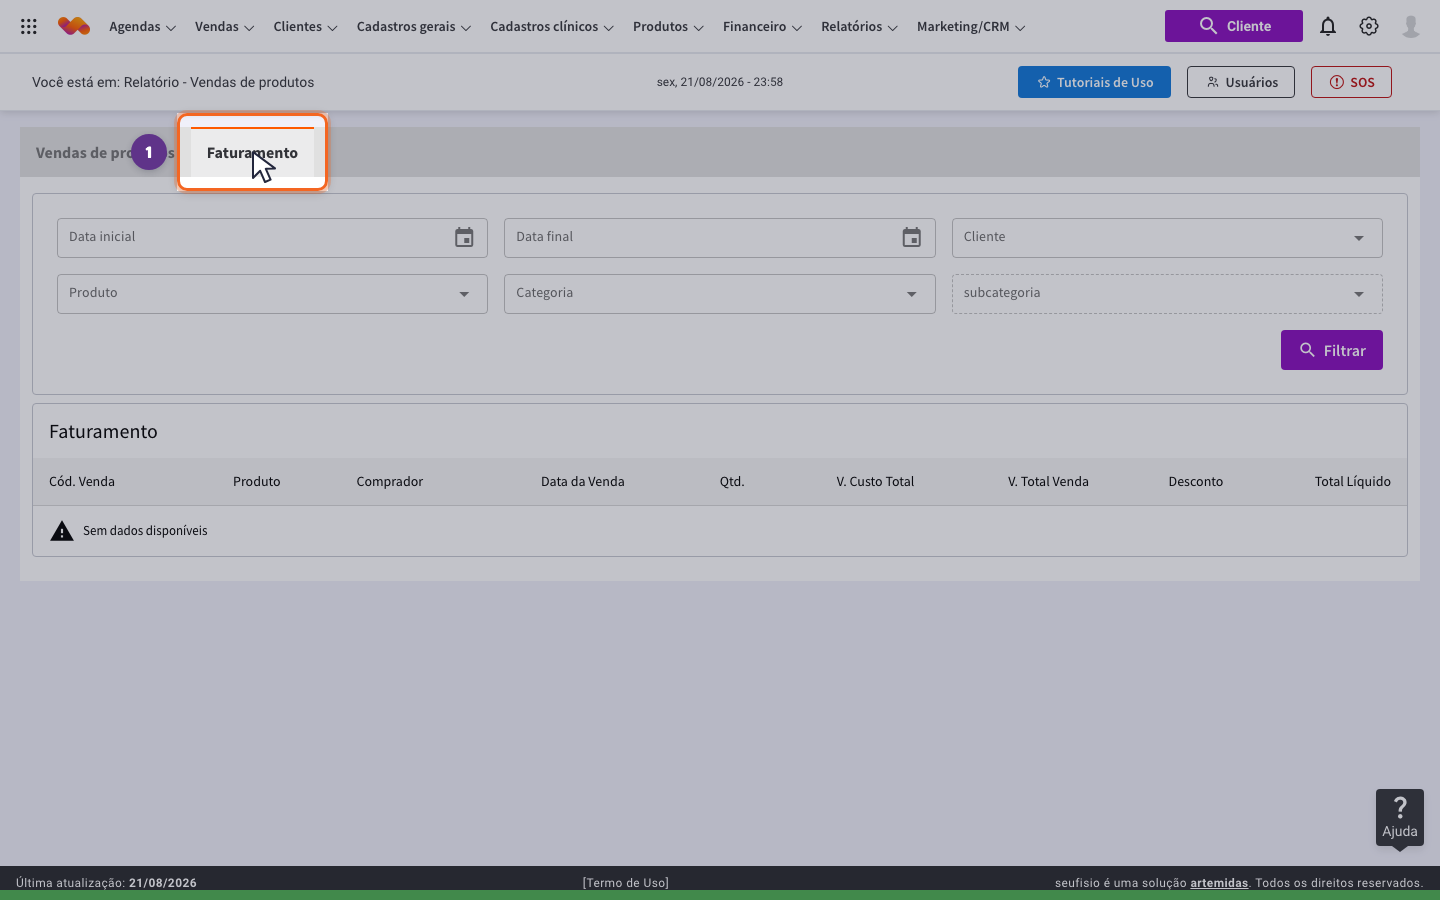
Task: Click the SOS button
Action: click(1351, 82)
